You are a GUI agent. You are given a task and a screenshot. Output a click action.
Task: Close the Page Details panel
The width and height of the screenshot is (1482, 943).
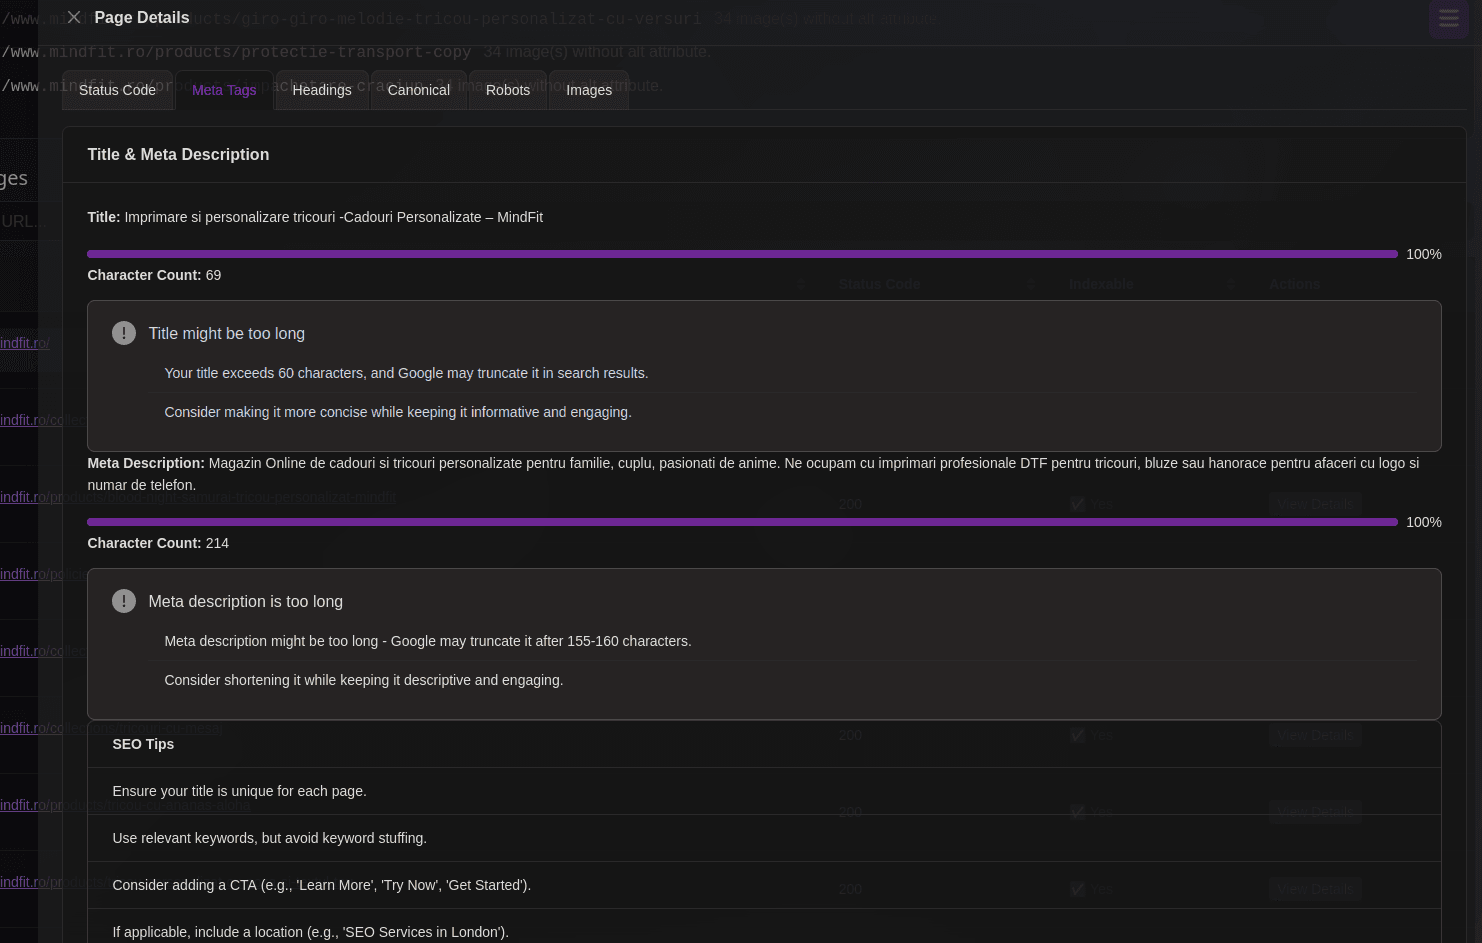tap(73, 17)
